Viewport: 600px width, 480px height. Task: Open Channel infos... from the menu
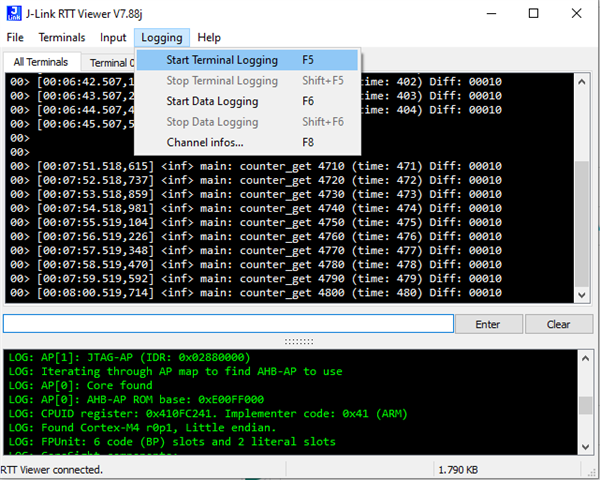pos(204,142)
